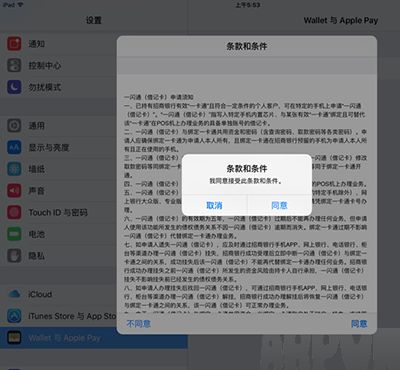Select the 显示与亮度 row label
Screen dimensions: 400x370
49,147
